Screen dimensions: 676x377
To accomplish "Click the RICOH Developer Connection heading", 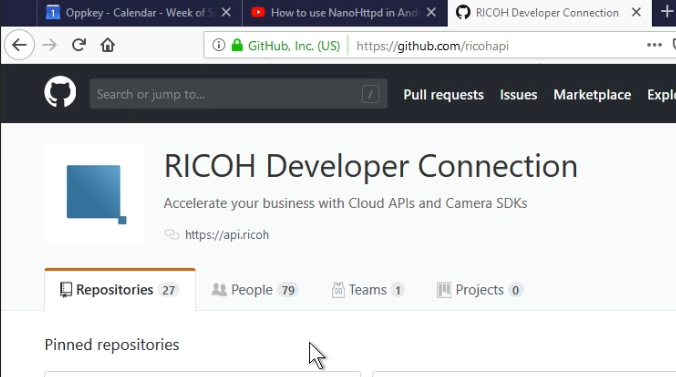I will (371, 166).
